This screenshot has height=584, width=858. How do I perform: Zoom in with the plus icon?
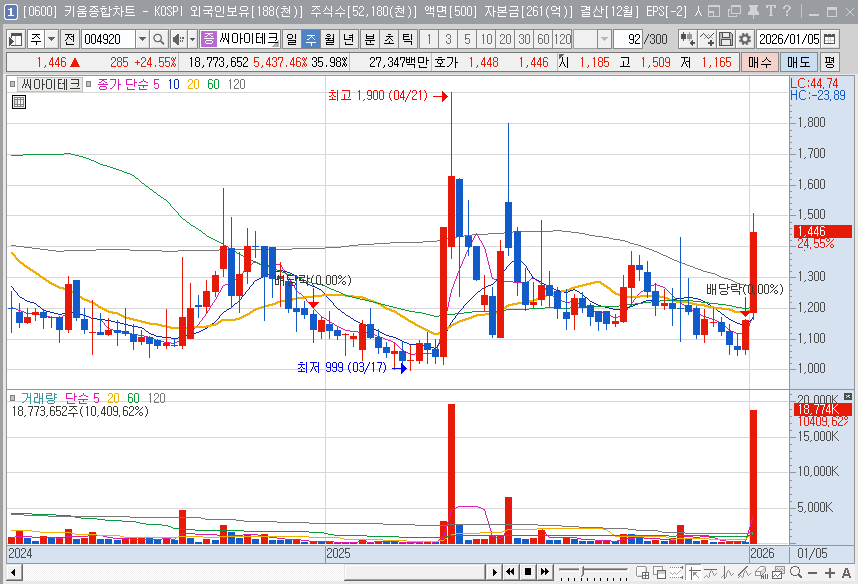pyautogui.click(x=830, y=573)
